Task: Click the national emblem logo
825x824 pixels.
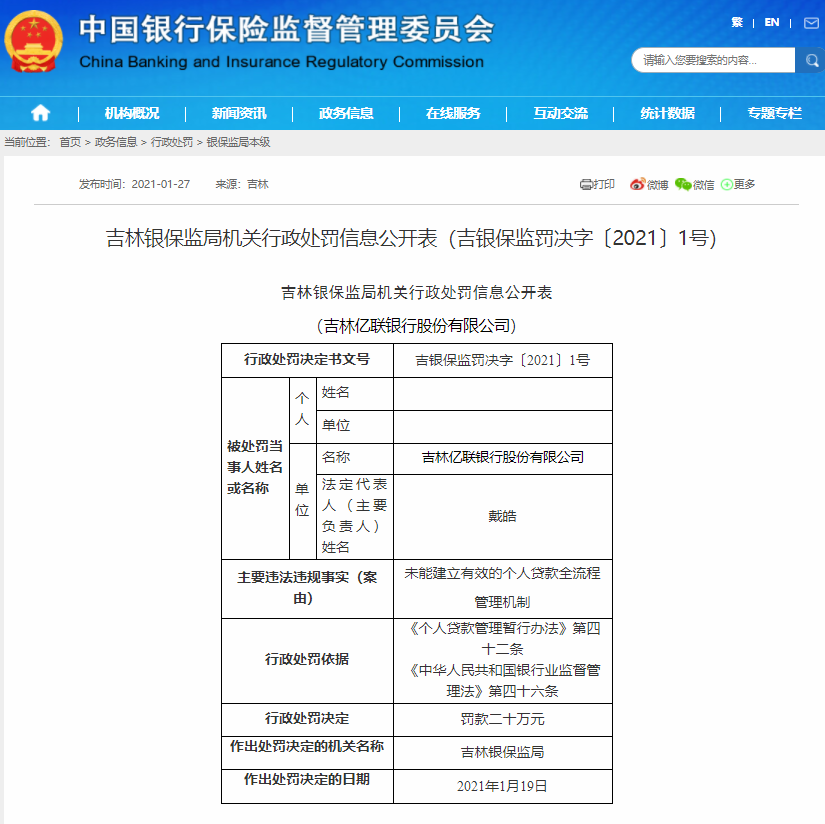Action: click(34, 41)
